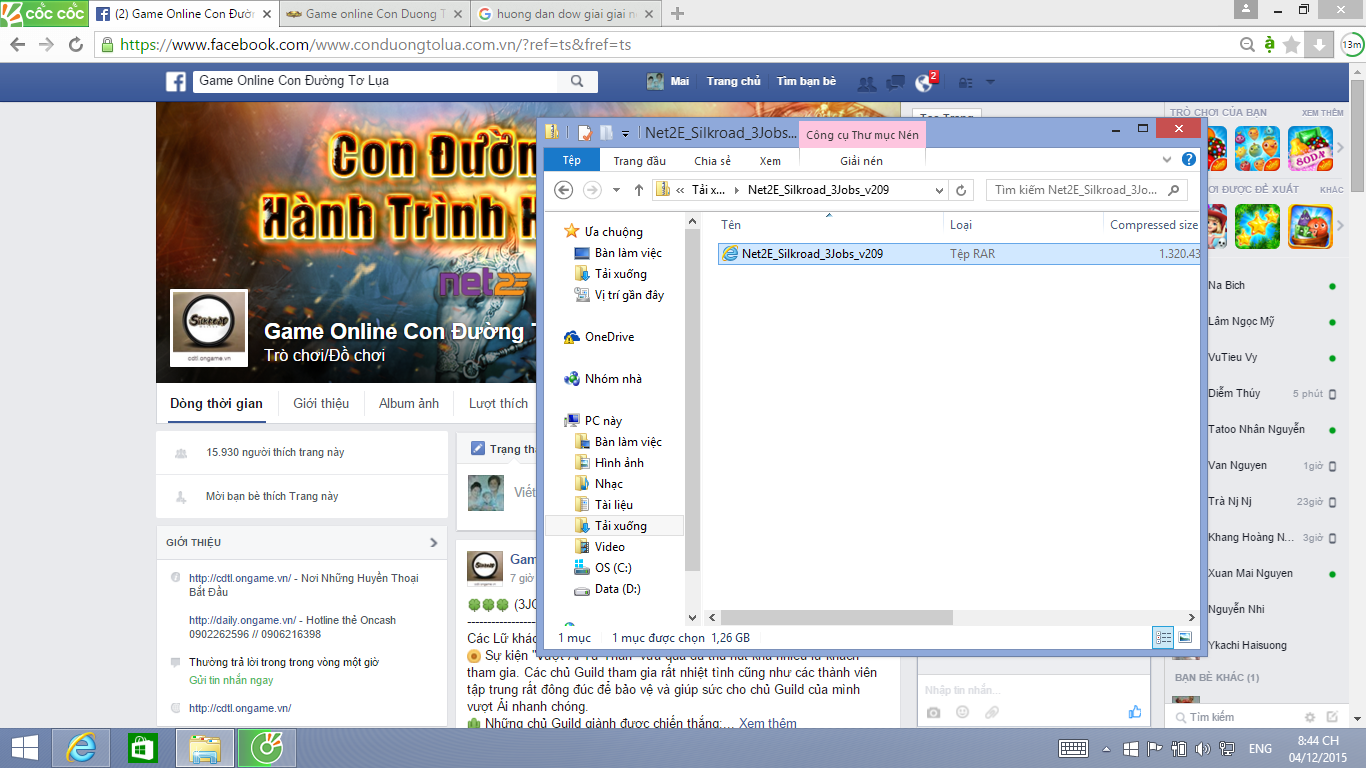This screenshot has height=768, width=1366.
Task: Click Explorer back navigation arrow
Action: [563, 190]
